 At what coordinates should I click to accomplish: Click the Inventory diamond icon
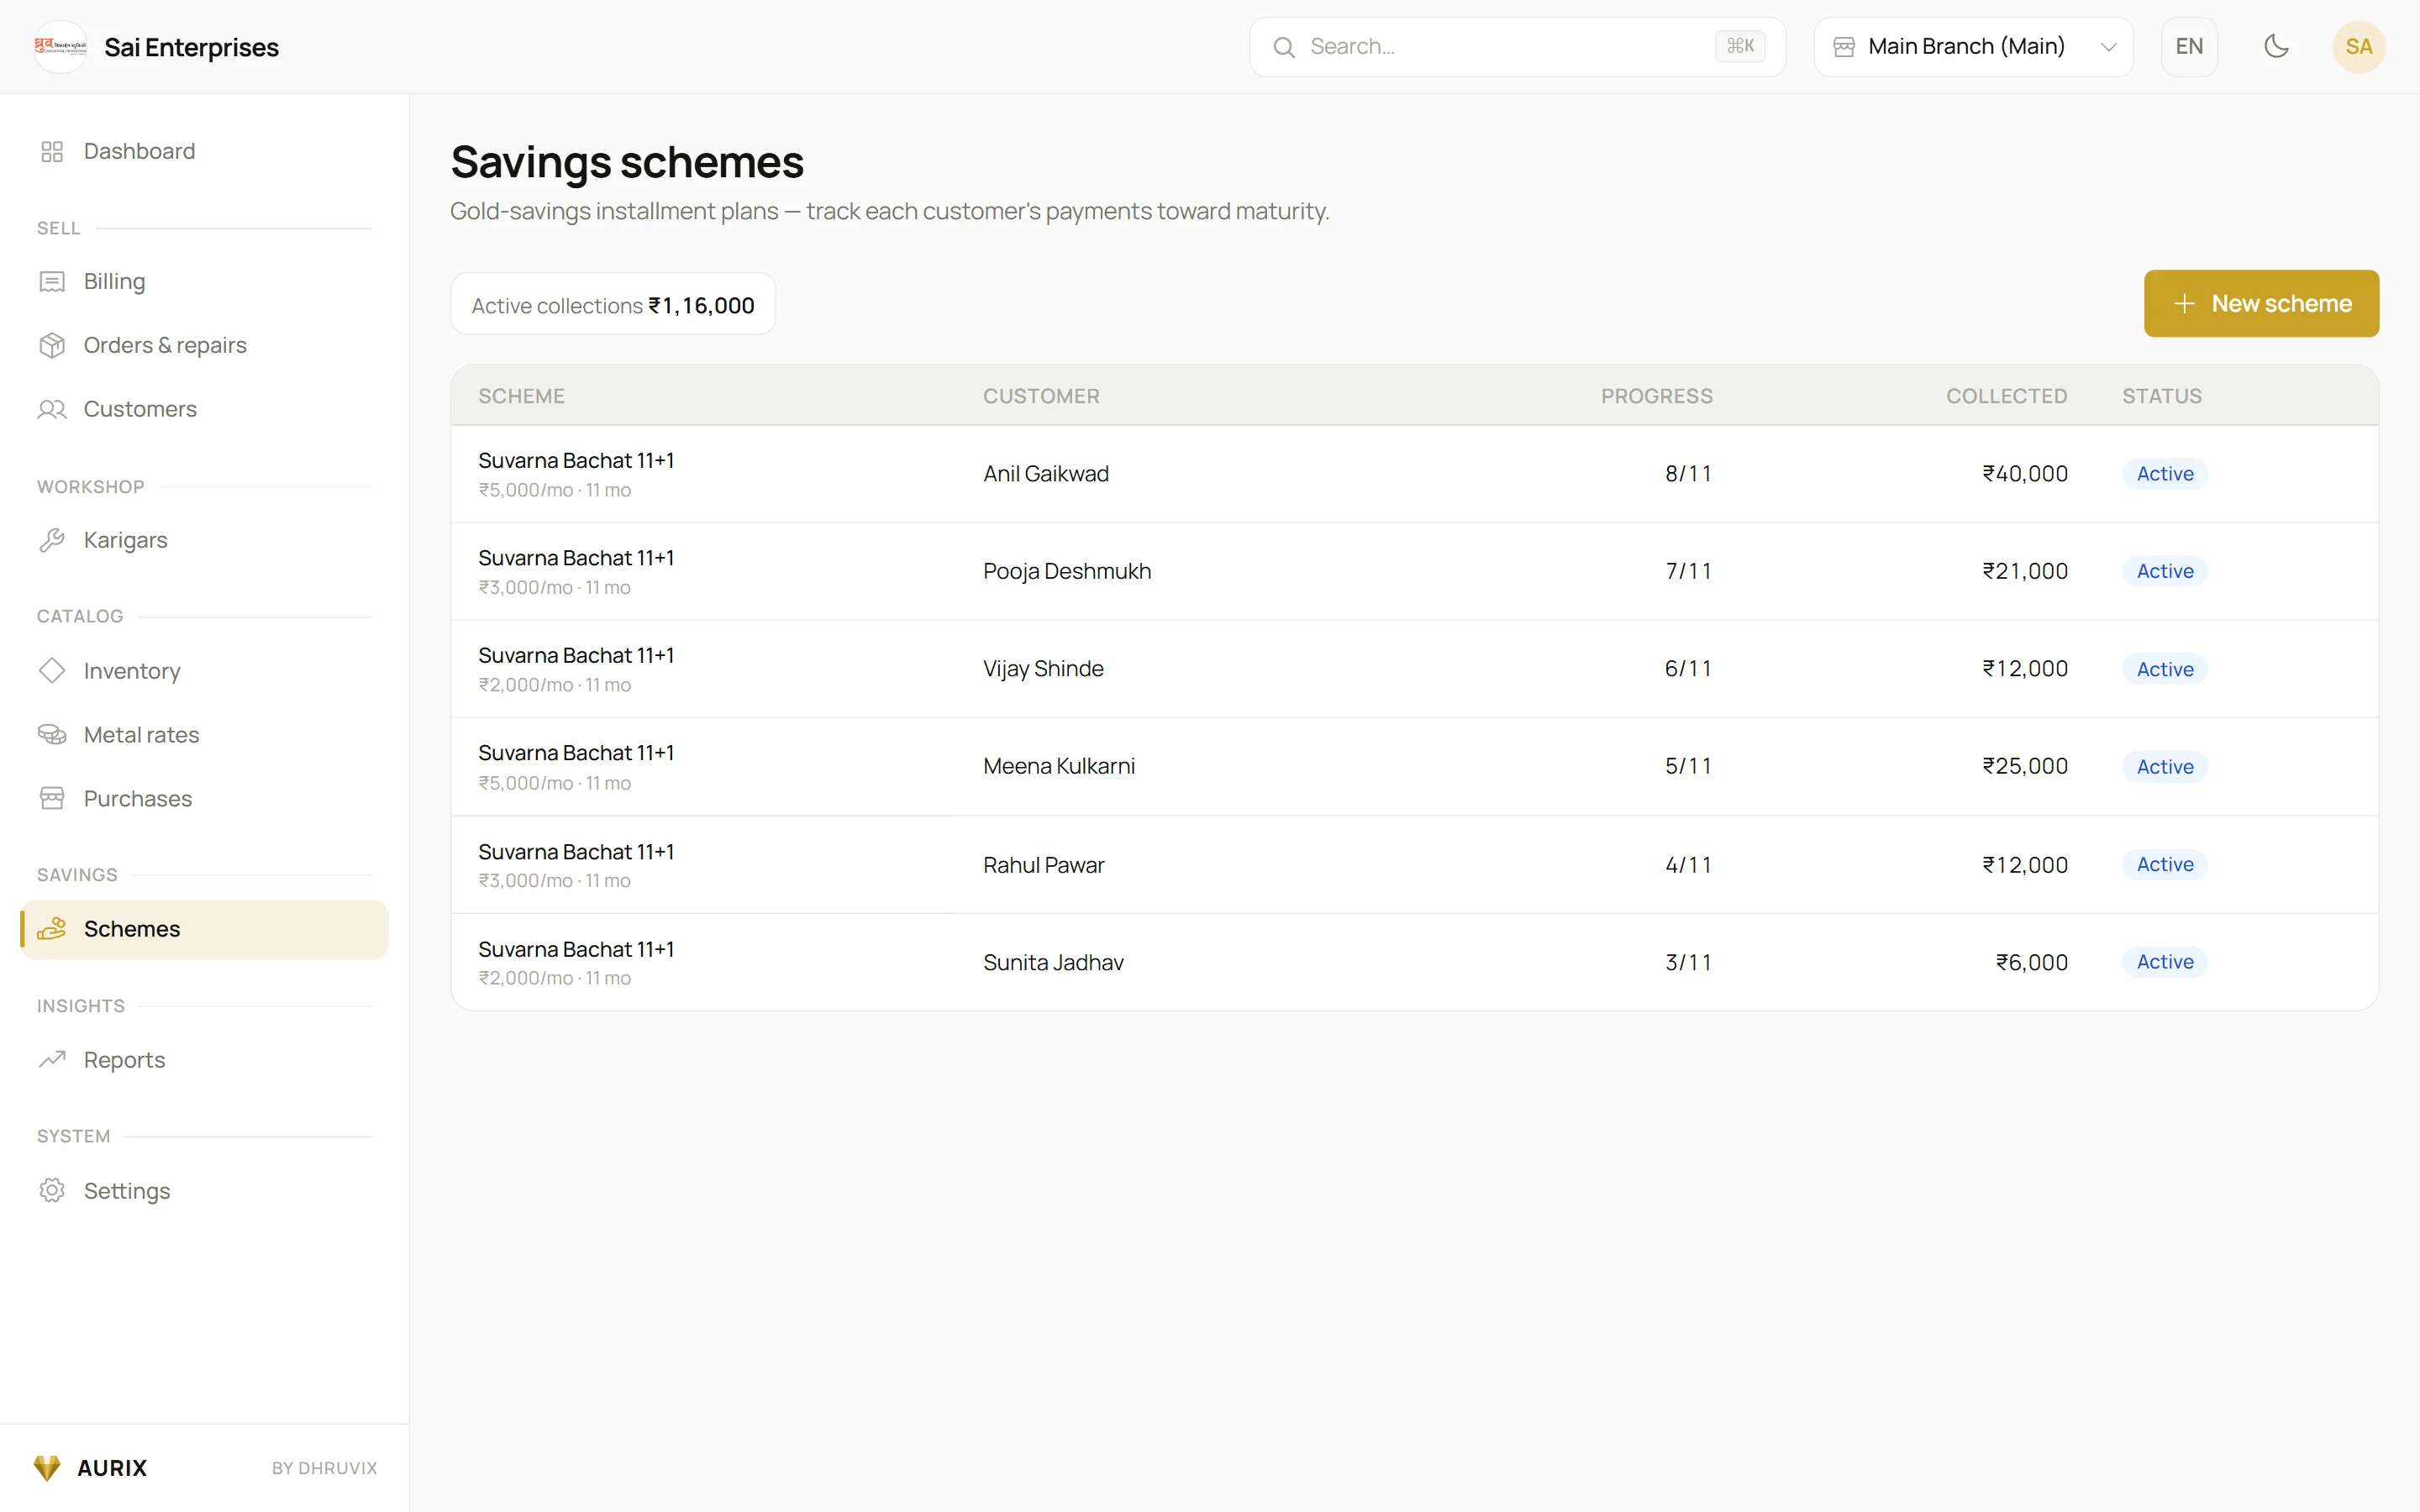point(52,670)
